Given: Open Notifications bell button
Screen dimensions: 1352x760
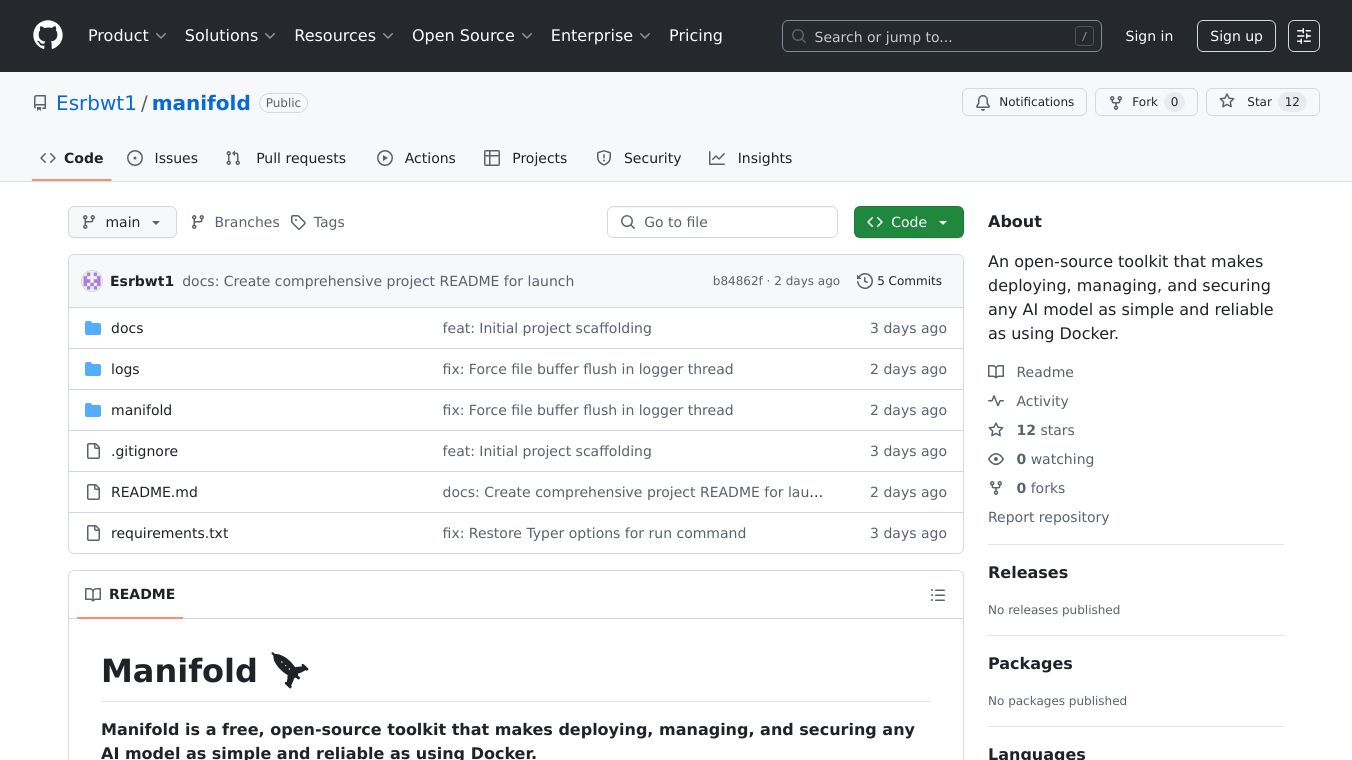Looking at the screenshot, I should (1024, 102).
